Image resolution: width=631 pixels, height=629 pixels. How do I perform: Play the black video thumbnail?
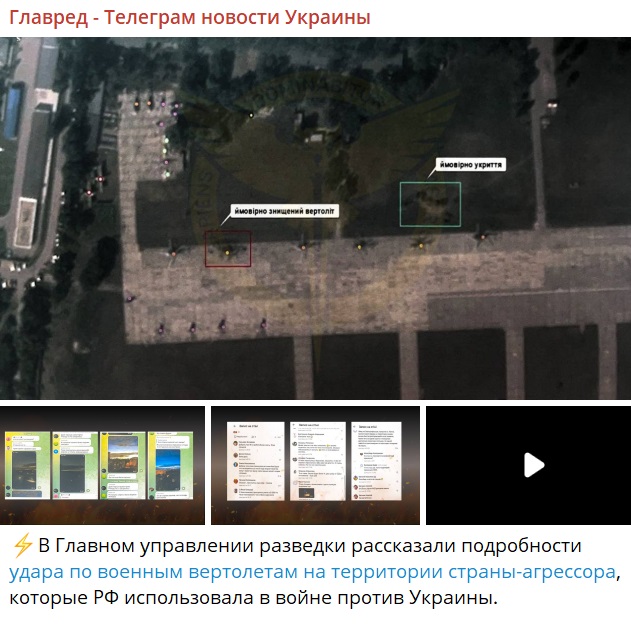[528, 465]
